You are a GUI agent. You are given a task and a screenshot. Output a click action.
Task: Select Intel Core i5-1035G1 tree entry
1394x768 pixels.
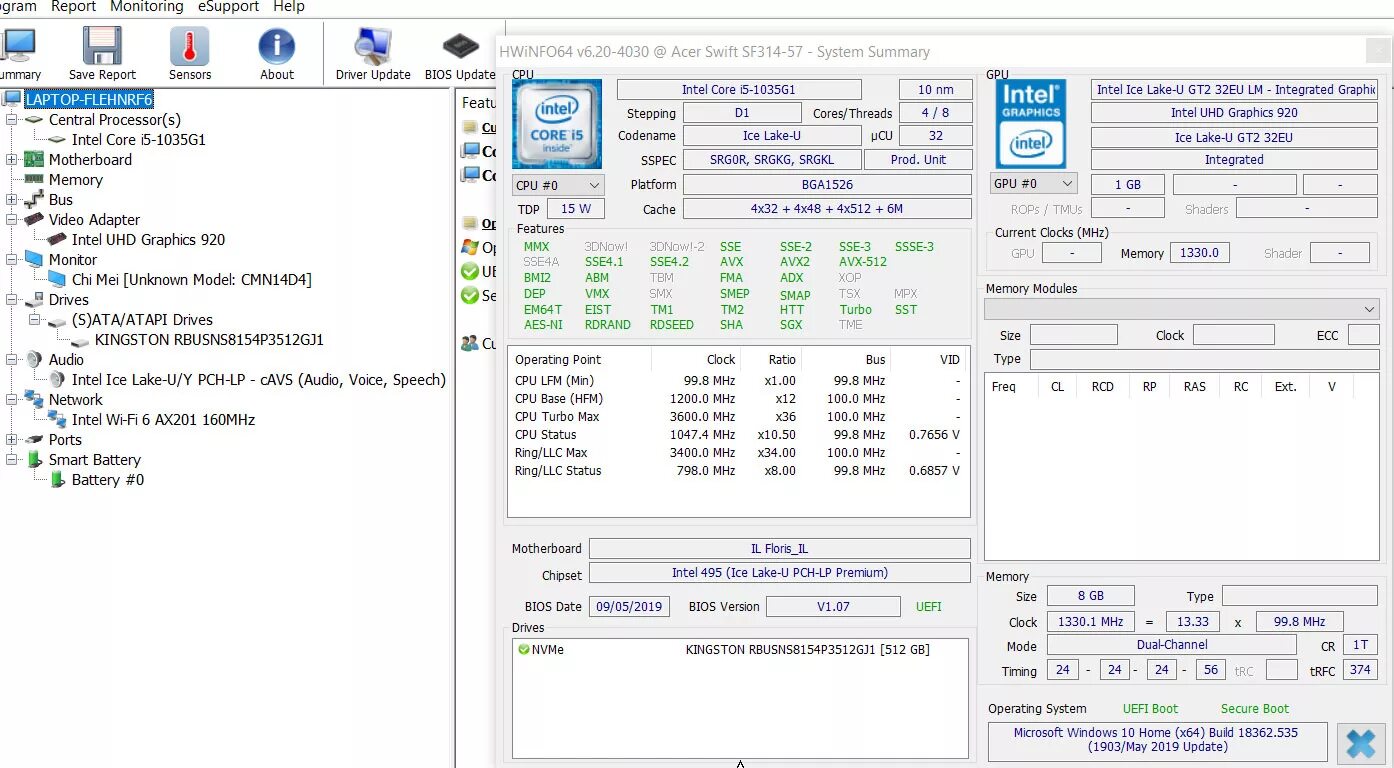click(x=138, y=140)
